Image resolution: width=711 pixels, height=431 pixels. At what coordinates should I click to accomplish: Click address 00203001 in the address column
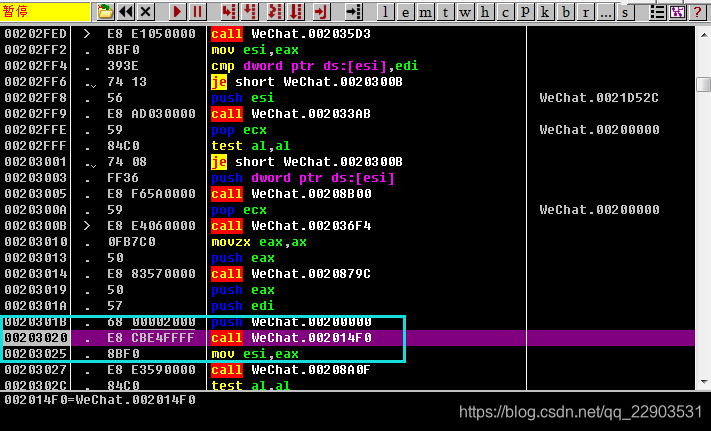(36, 162)
